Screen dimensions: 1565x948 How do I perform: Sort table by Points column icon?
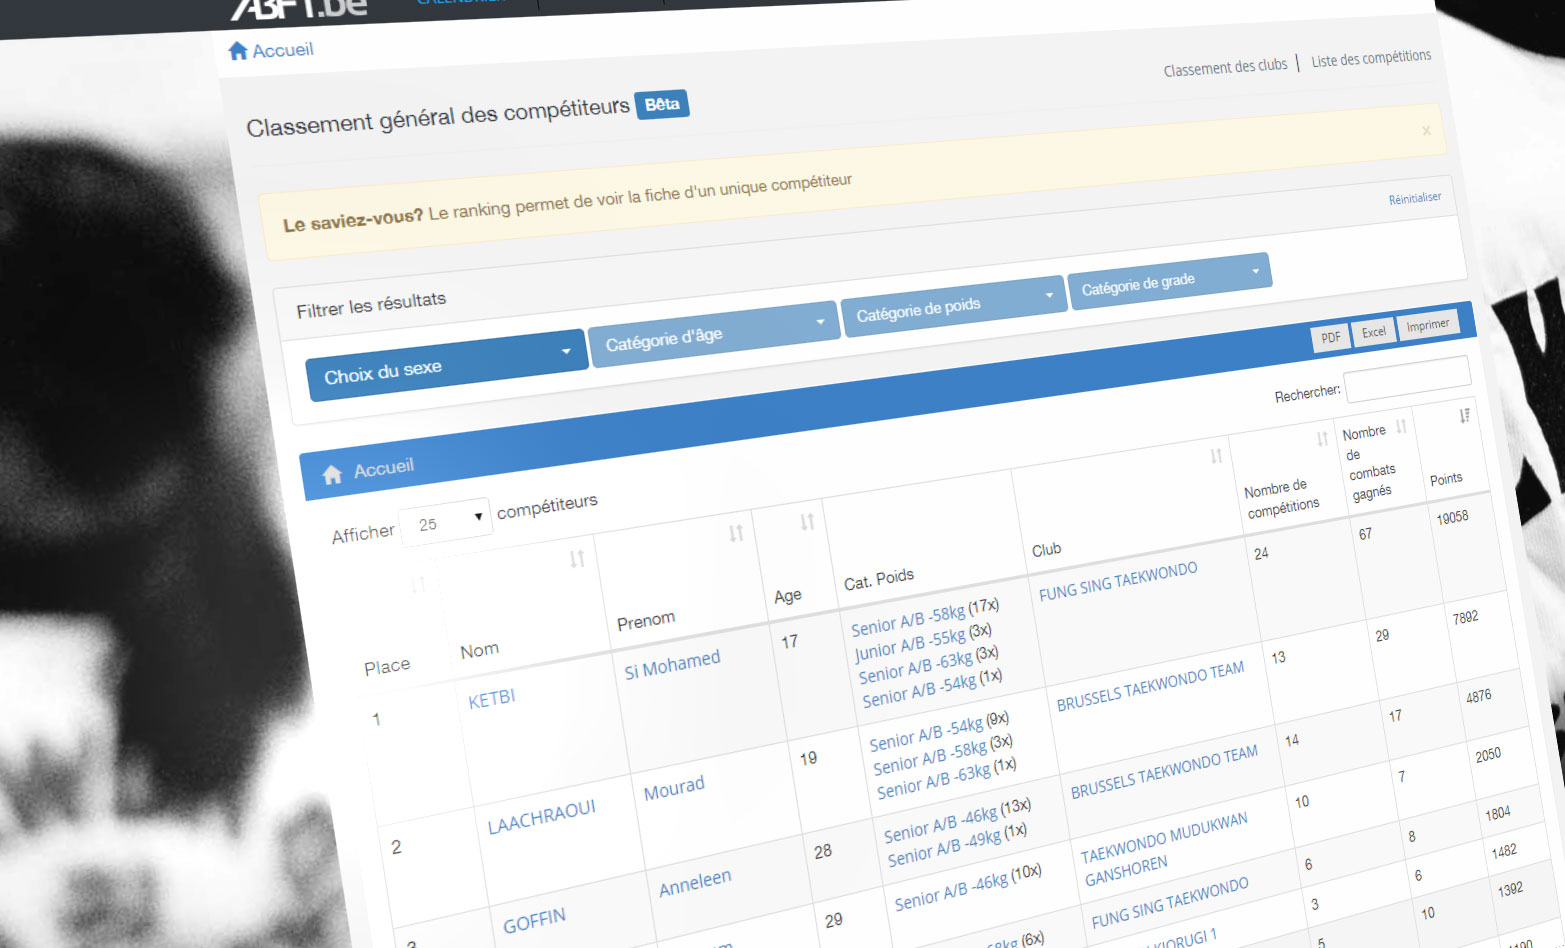pyautogui.click(x=1464, y=416)
